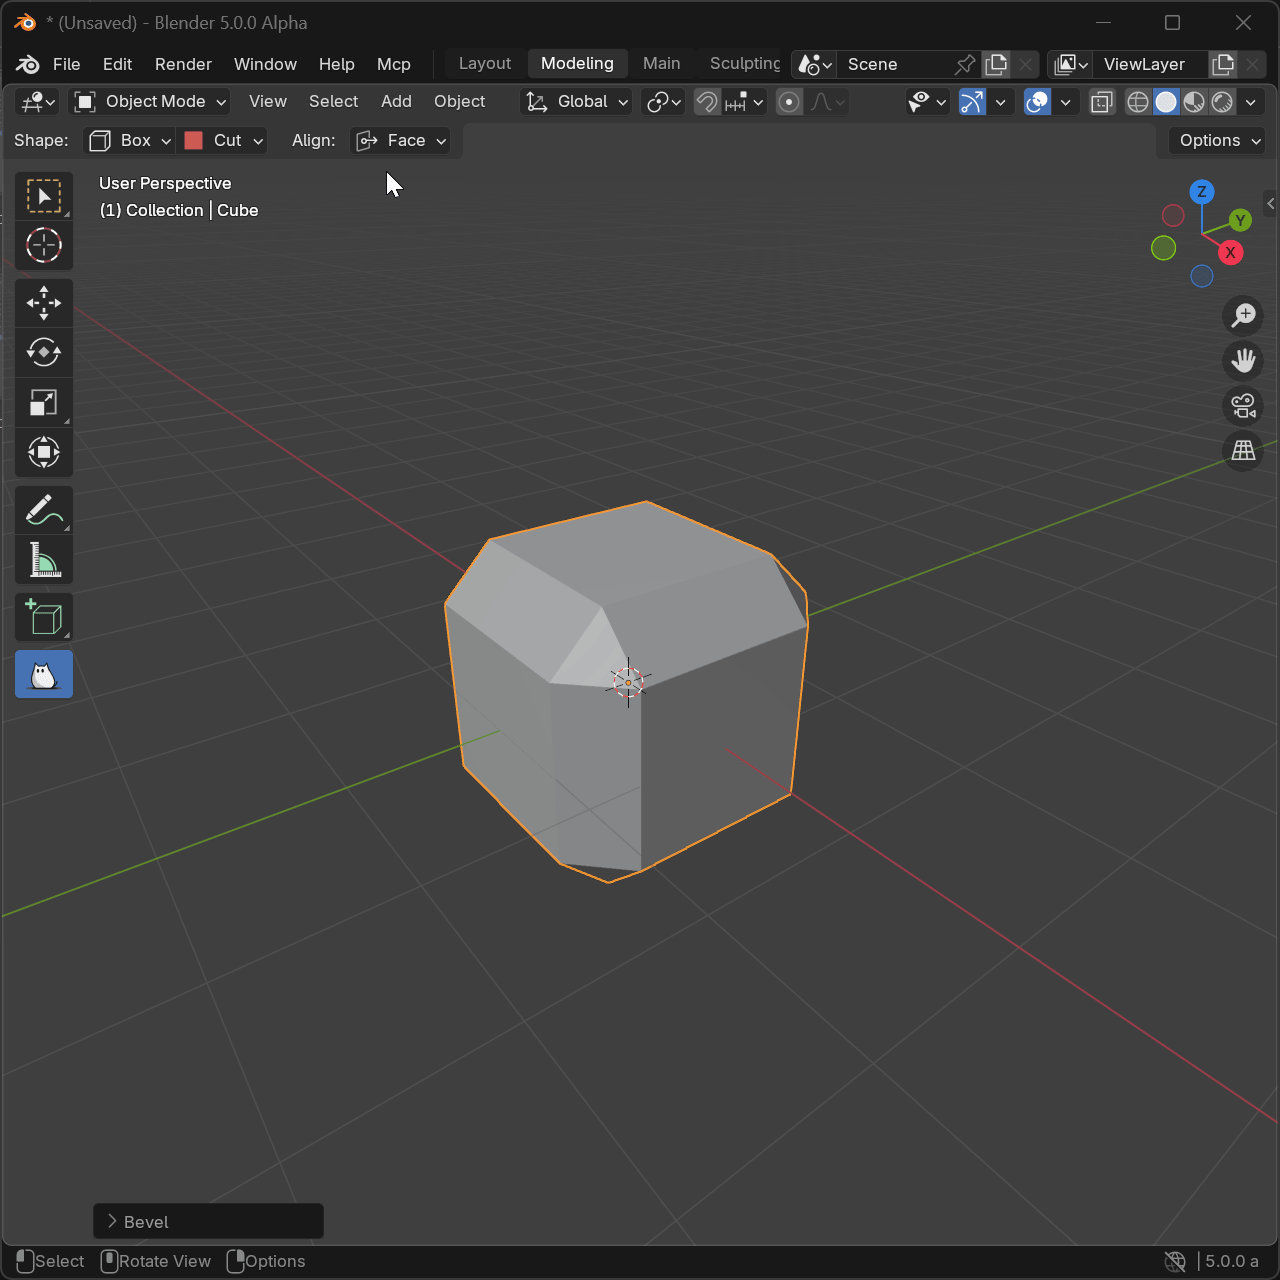Open the Add menu in header

[396, 102]
